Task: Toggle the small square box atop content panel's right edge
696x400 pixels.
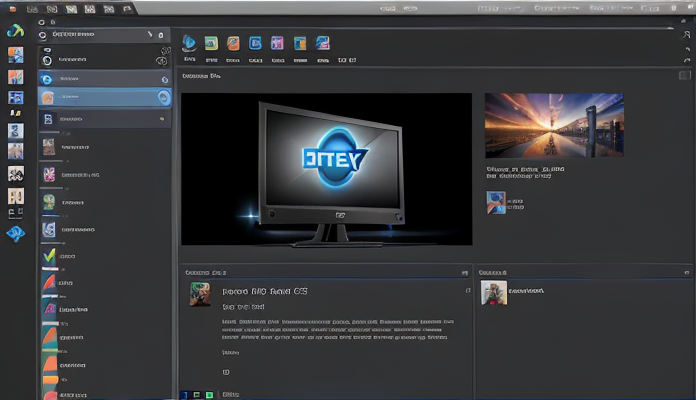Action: coord(684,75)
